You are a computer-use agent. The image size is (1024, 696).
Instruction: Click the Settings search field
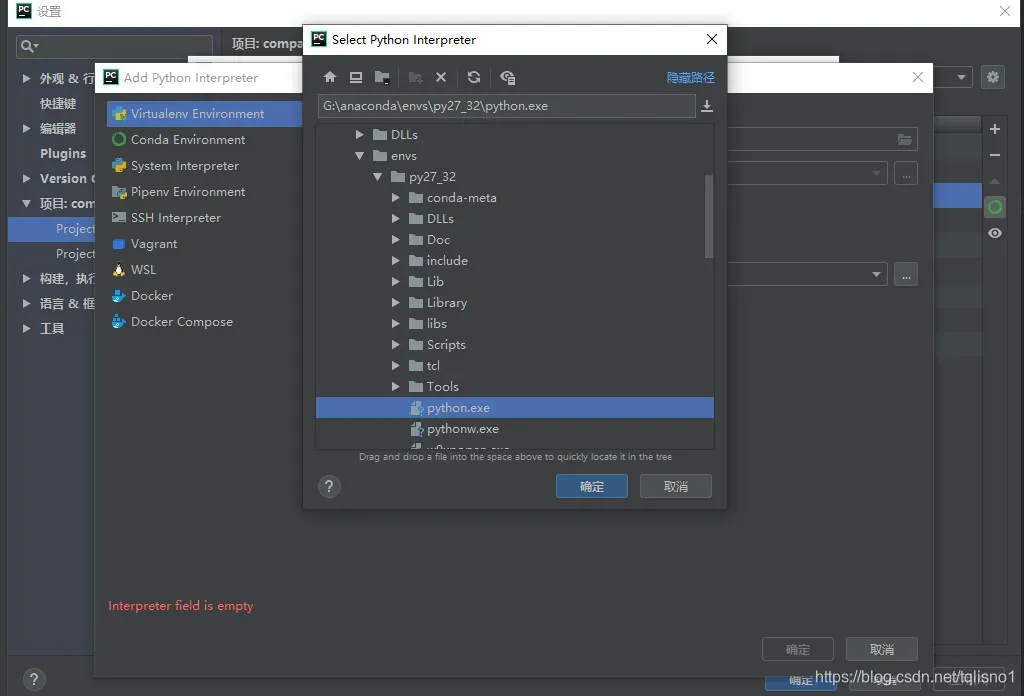[x=114, y=46]
